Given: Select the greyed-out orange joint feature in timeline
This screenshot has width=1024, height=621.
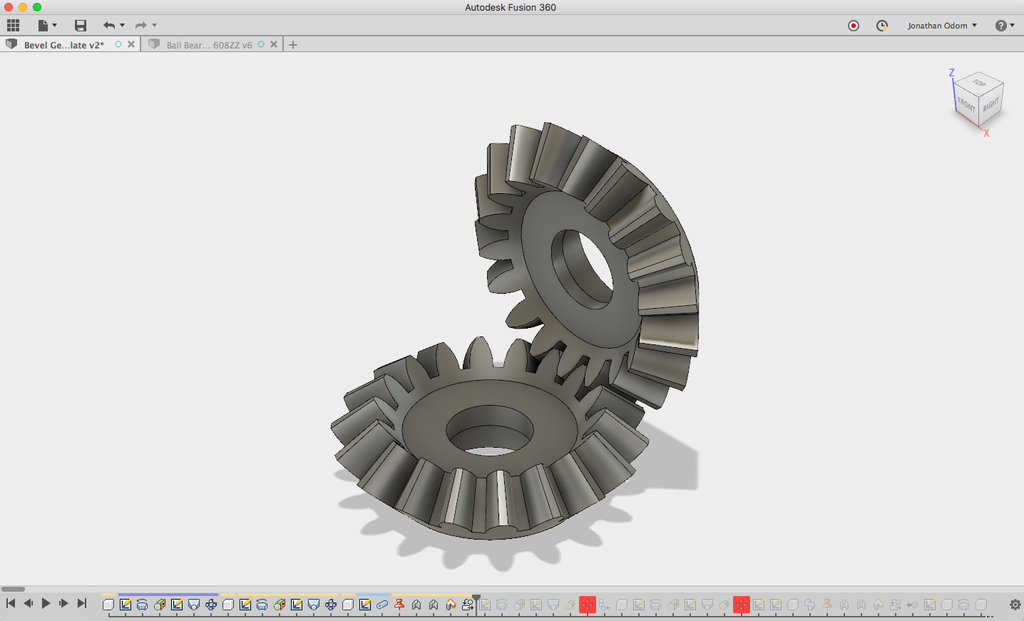Looking at the screenshot, I should 878,605.
